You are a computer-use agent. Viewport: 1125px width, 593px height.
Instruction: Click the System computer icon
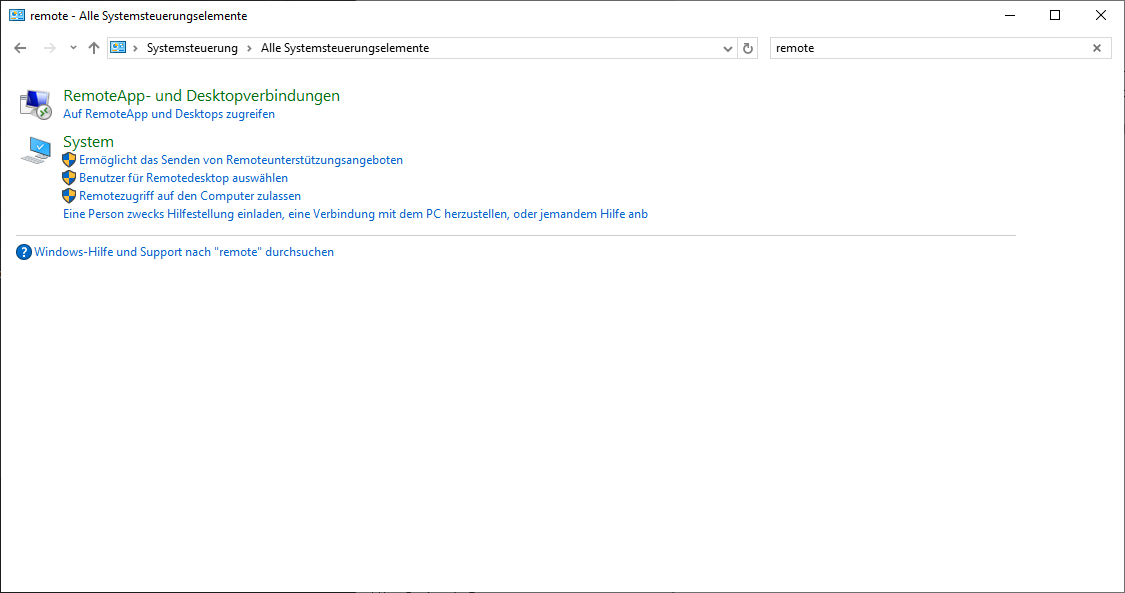[x=36, y=150]
